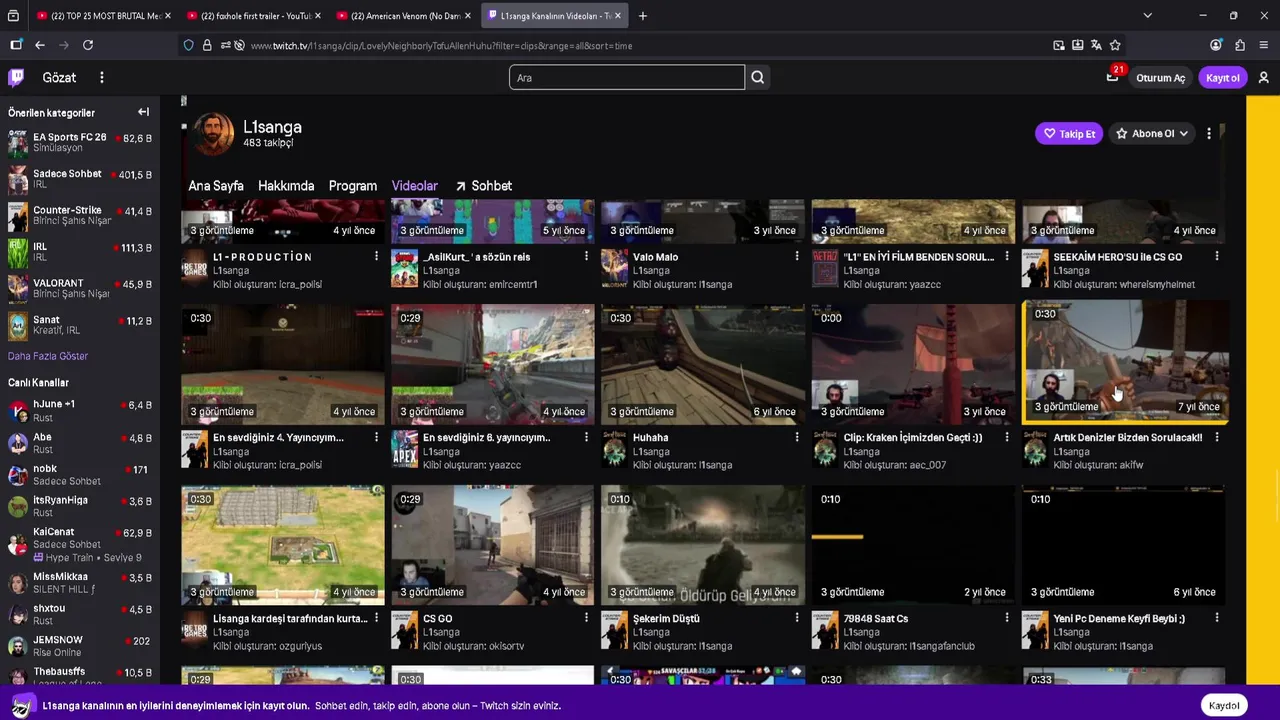This screenshot has width=1280, height=720.
Task: Switch to the Ana Sayfa tab
Action: click(x=216, y=186)
